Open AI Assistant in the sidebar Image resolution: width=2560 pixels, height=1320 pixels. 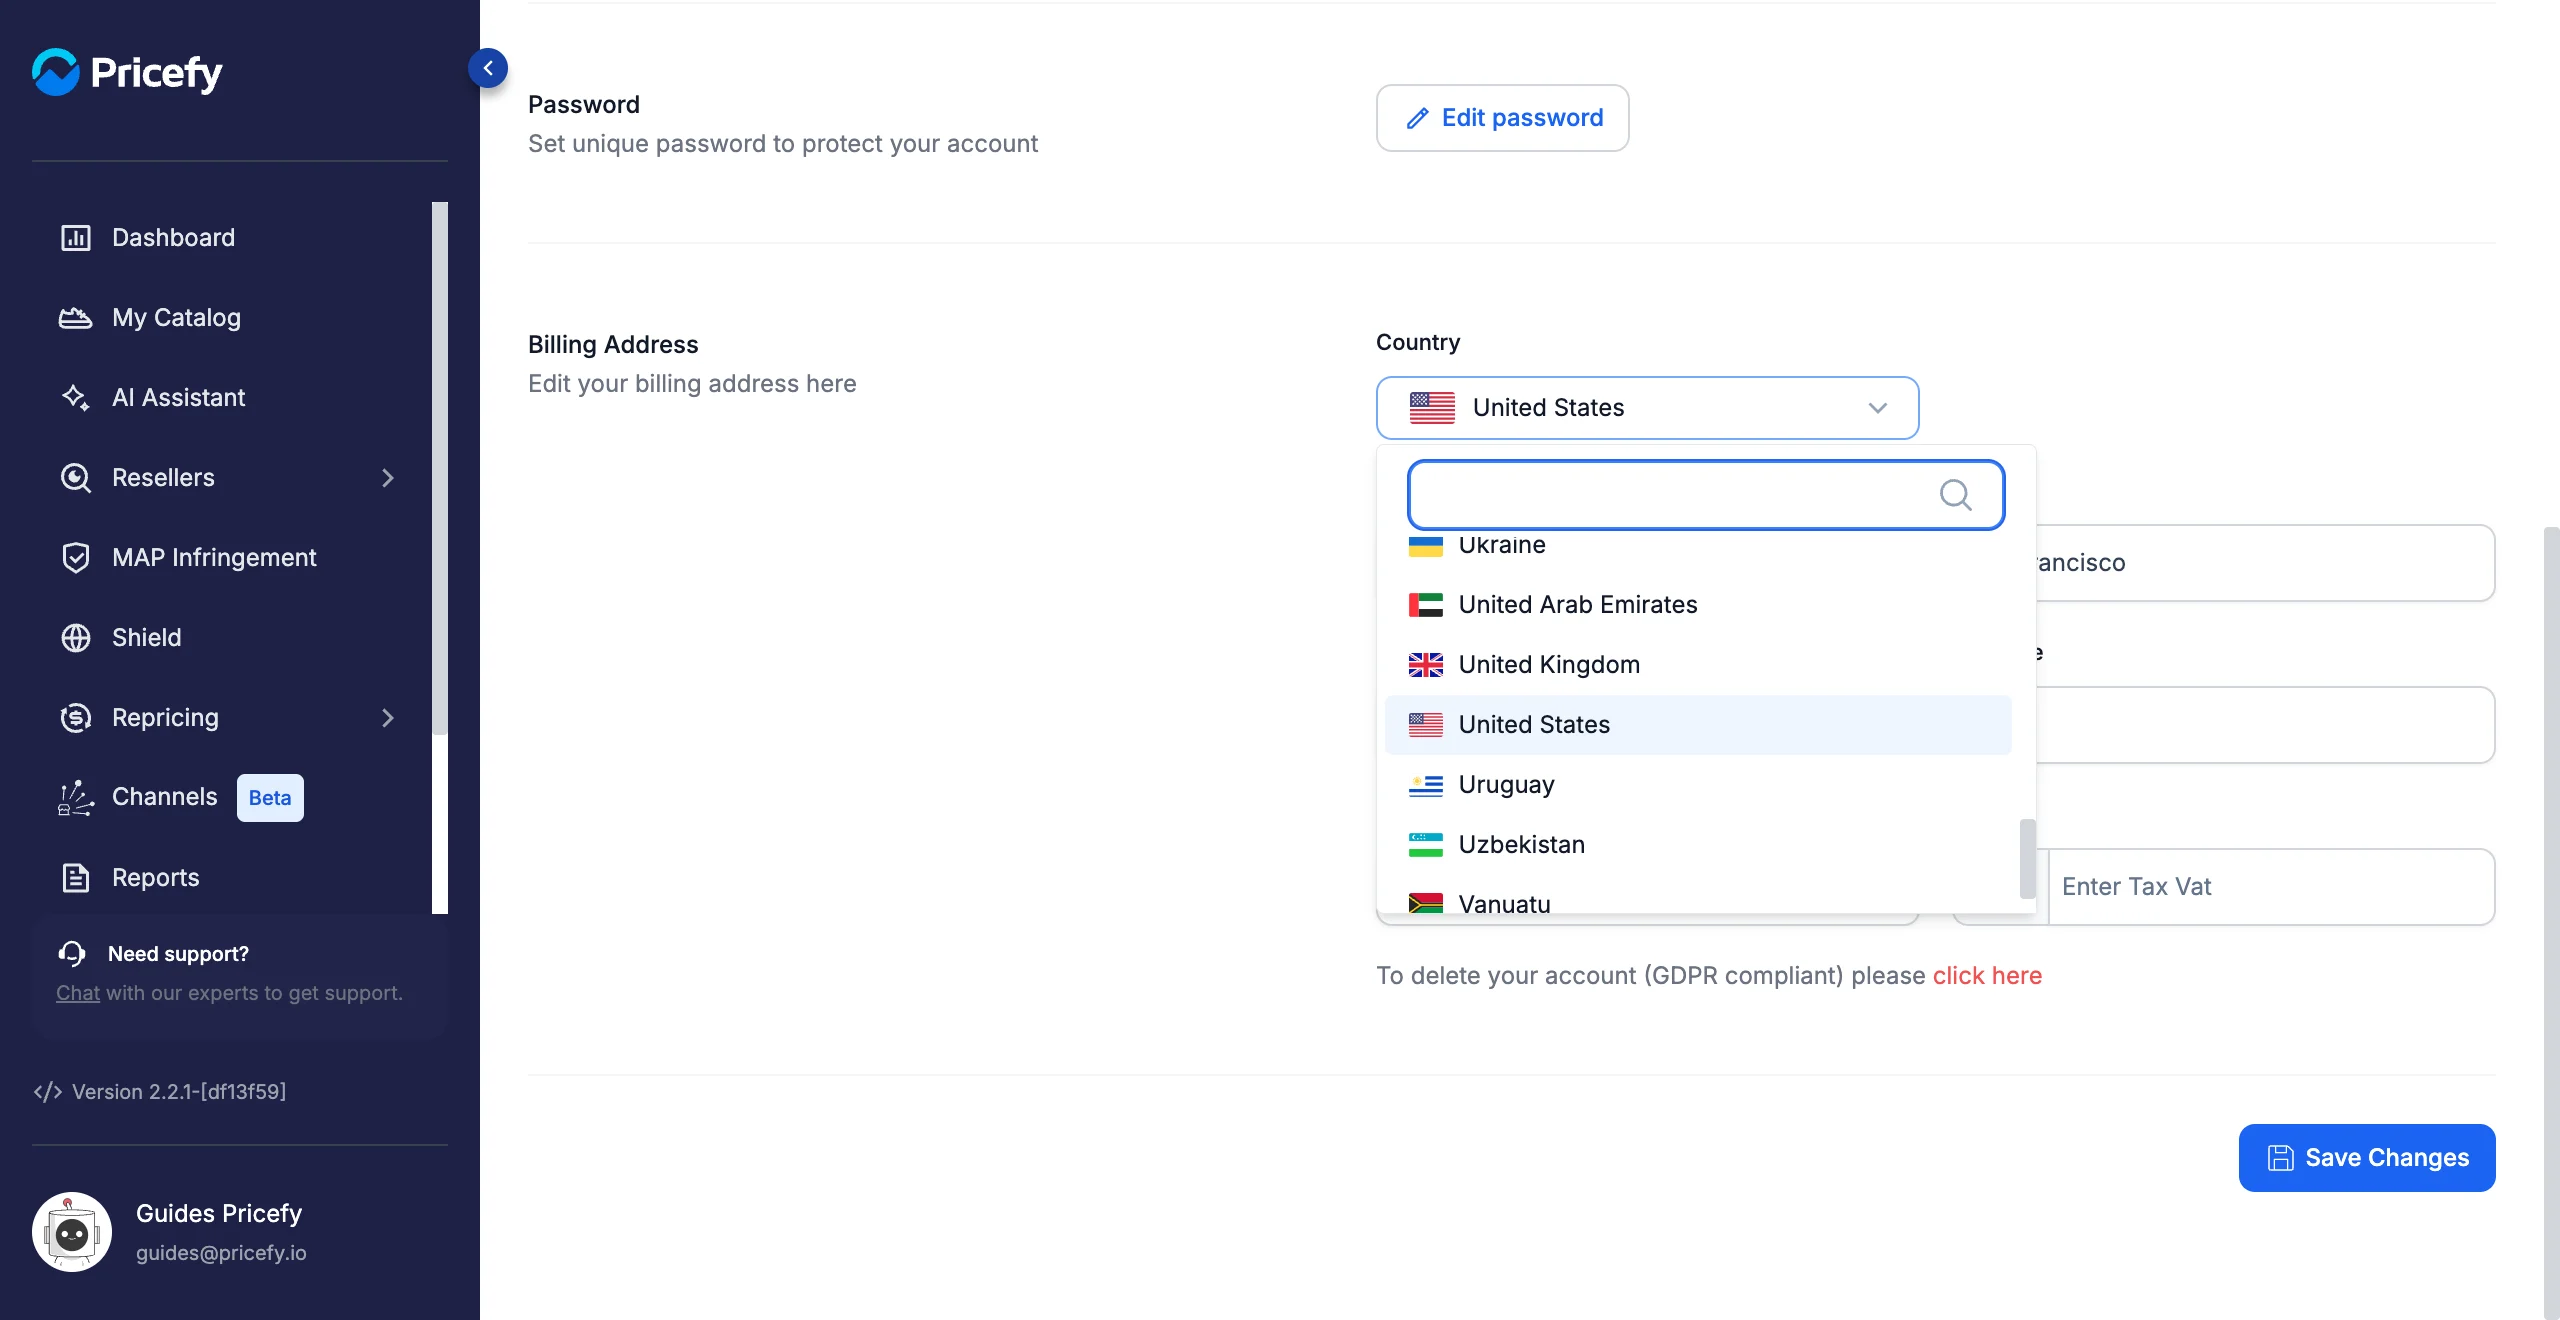(178, 397)
